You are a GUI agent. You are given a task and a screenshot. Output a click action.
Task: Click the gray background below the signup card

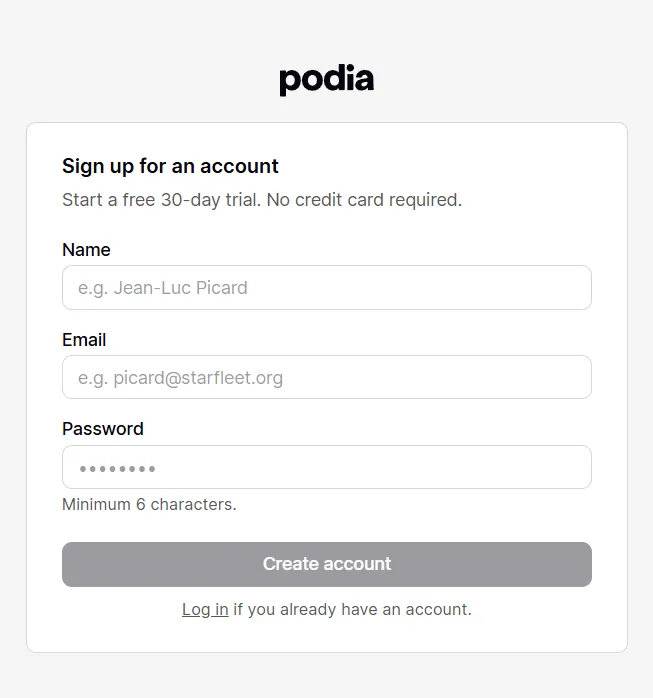tap(326, 678)
